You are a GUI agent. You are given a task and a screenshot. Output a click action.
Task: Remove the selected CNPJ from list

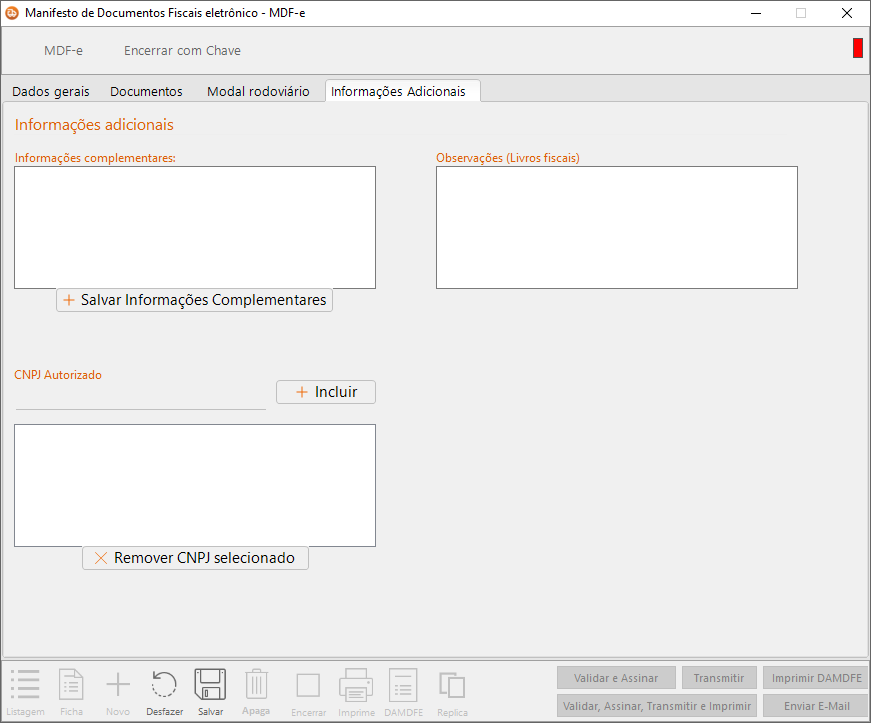coord(195,558)
